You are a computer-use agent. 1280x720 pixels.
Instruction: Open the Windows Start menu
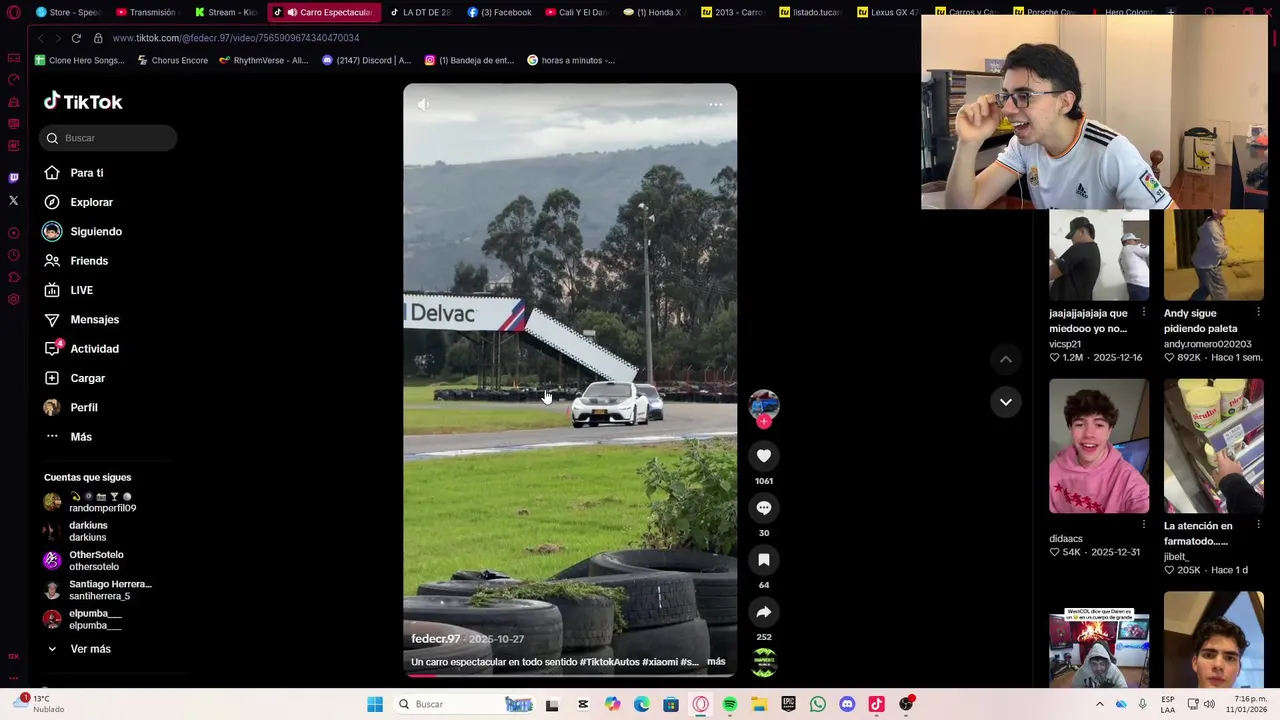375,704
